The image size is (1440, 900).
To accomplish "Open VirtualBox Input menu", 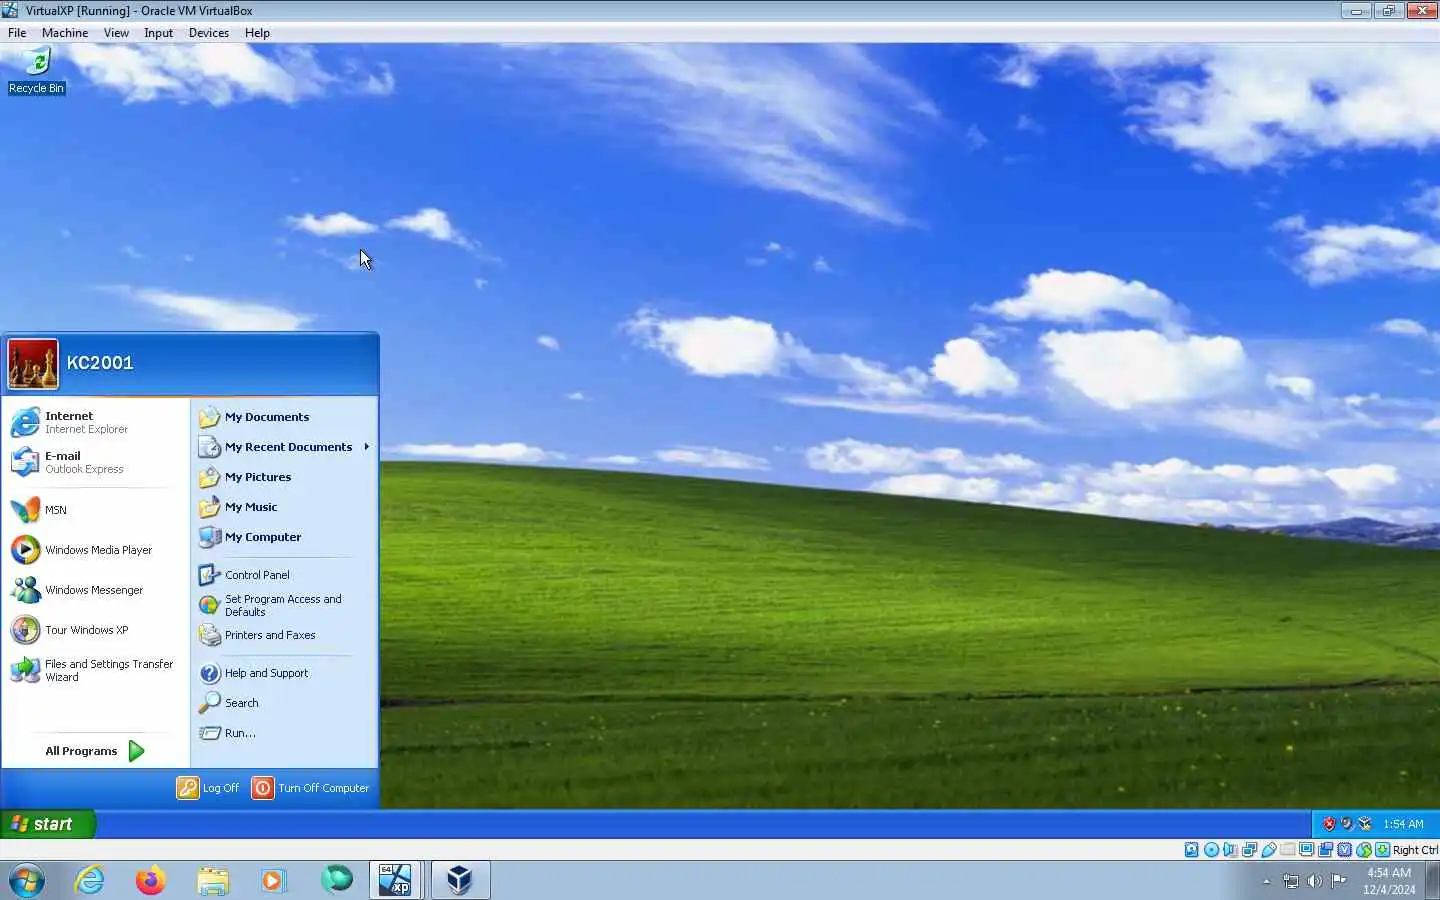I will (158, 33).
